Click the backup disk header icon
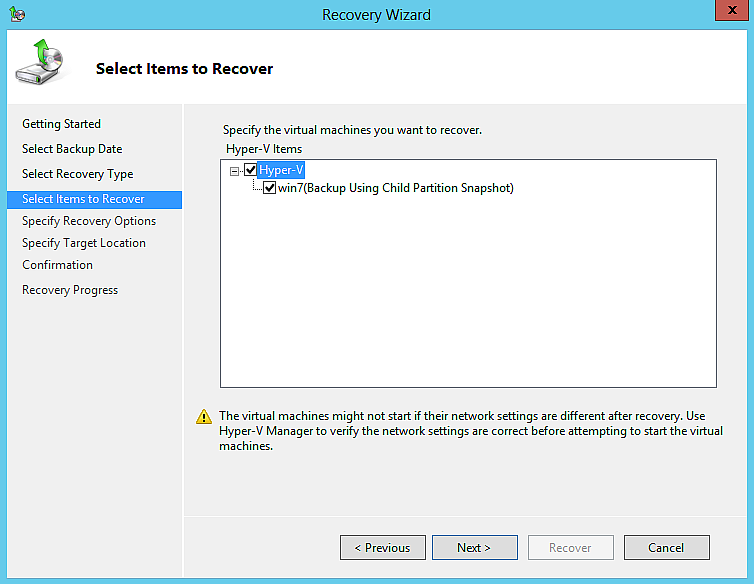The height and width of the screenshot is (584, 754). [x=39, y=63]
